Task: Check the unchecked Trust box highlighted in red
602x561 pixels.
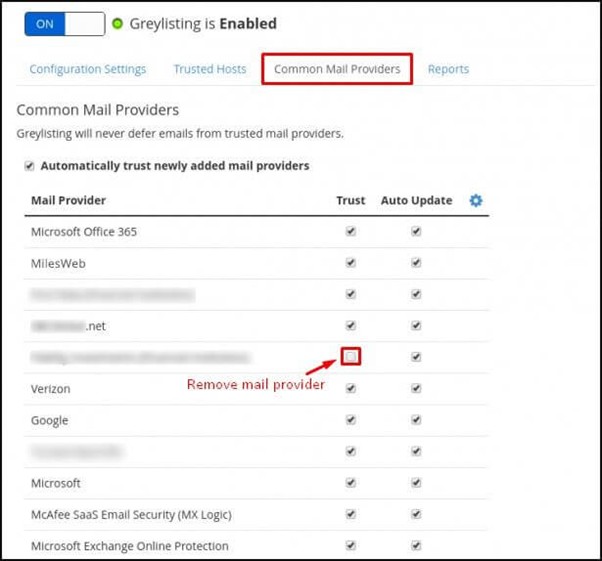Action: click(x=350, y=356)
